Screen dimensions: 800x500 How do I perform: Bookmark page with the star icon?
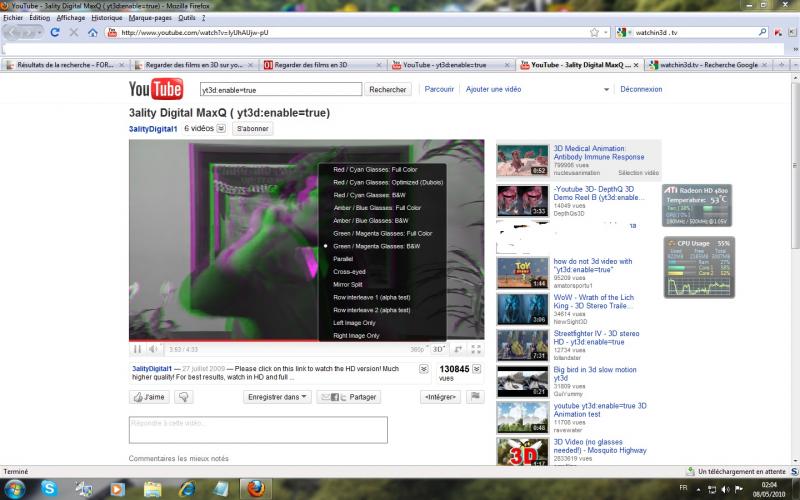[x=594, y=32]
